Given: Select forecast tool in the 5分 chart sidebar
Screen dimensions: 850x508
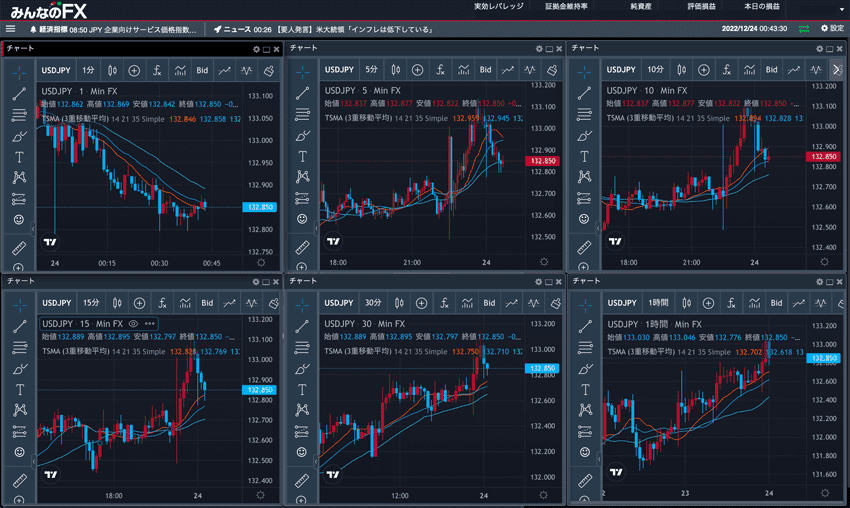Looking at the screenshot, I should (302, 198).
